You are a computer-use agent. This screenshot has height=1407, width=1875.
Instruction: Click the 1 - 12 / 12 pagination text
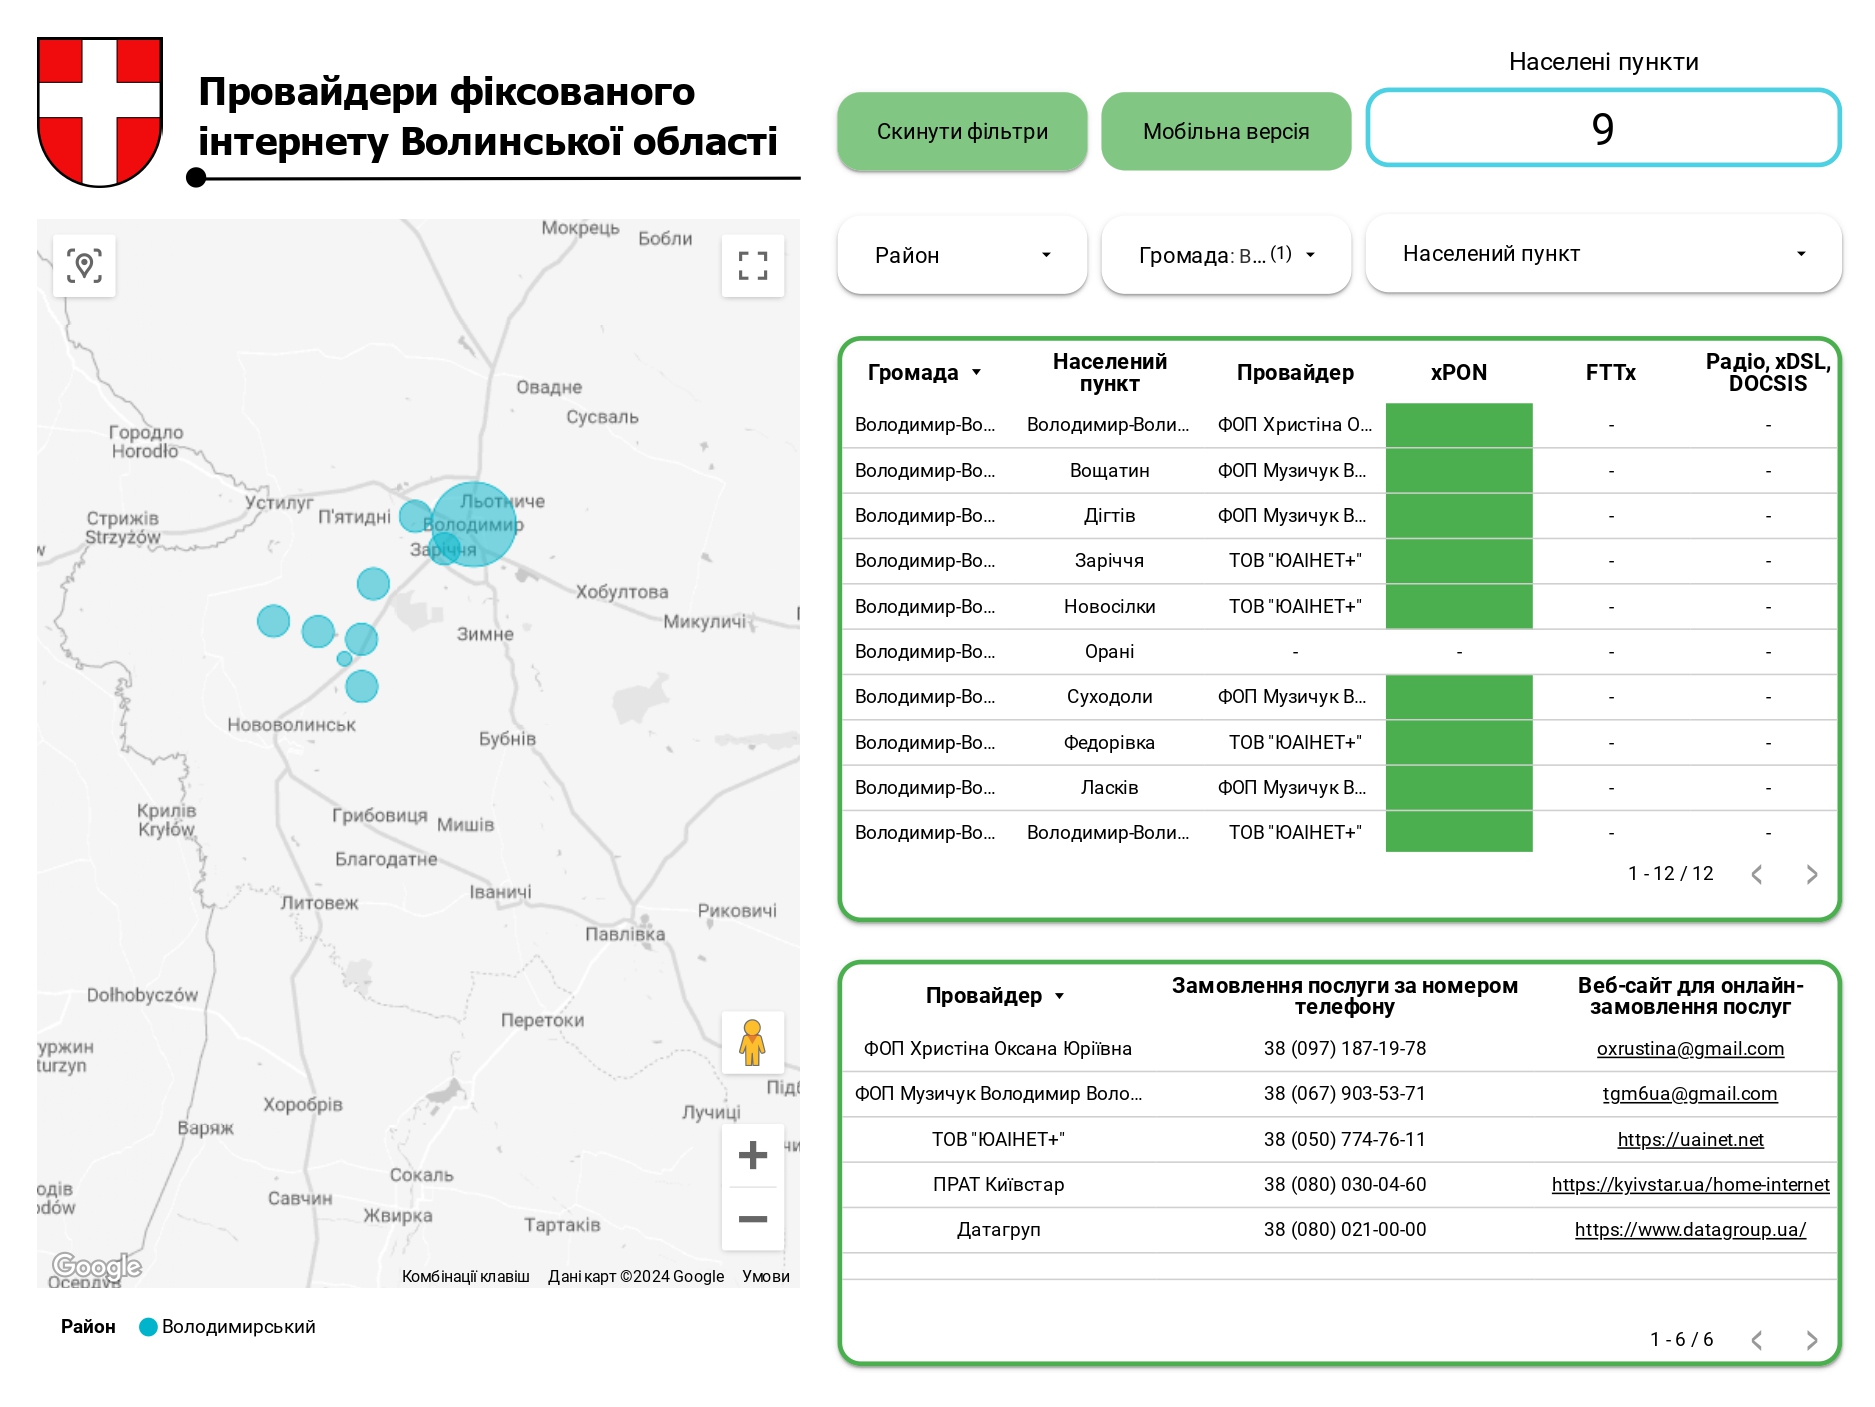click(x=1670, y=874)
